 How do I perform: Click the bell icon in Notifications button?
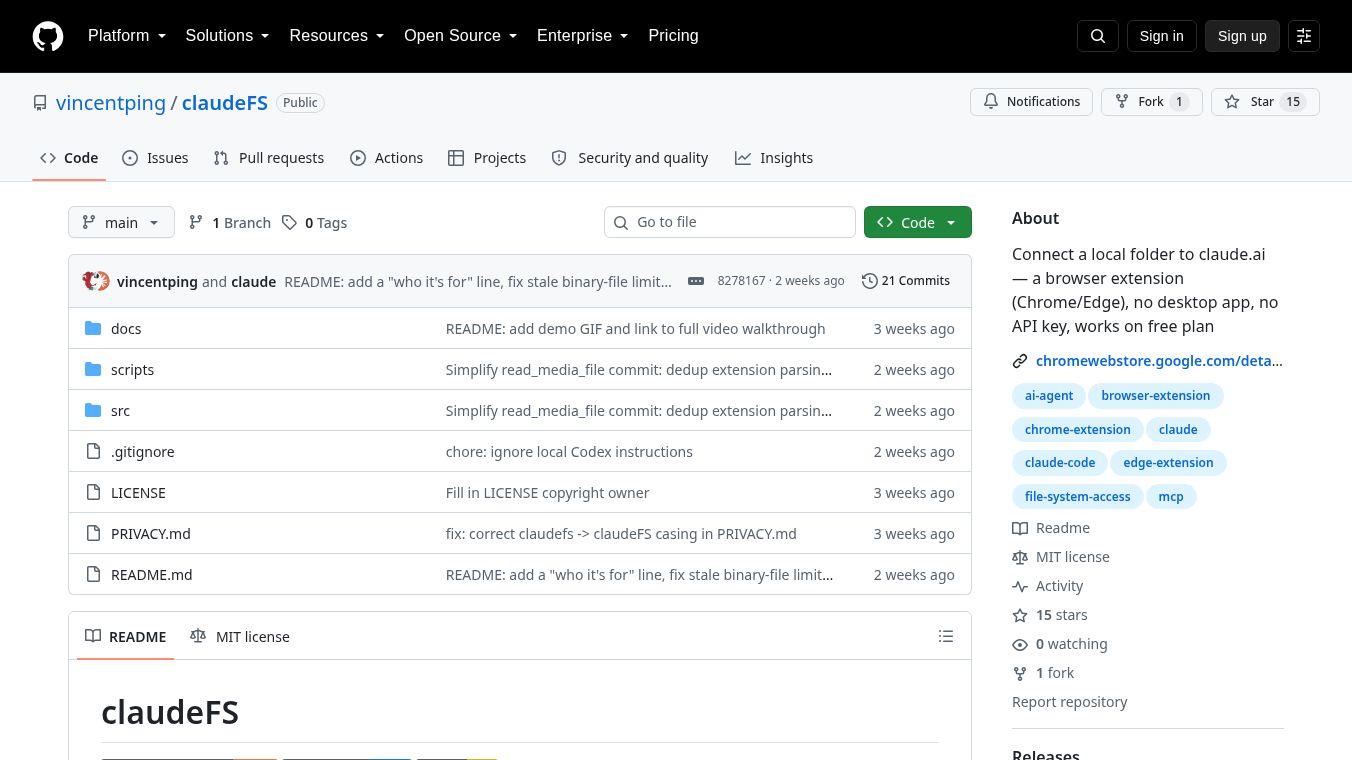(991, 102)
